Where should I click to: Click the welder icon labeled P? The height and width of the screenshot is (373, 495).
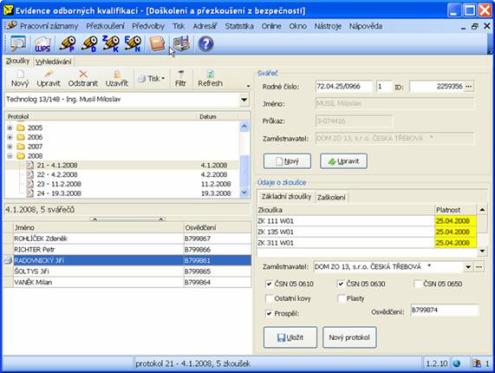point(67,44)
